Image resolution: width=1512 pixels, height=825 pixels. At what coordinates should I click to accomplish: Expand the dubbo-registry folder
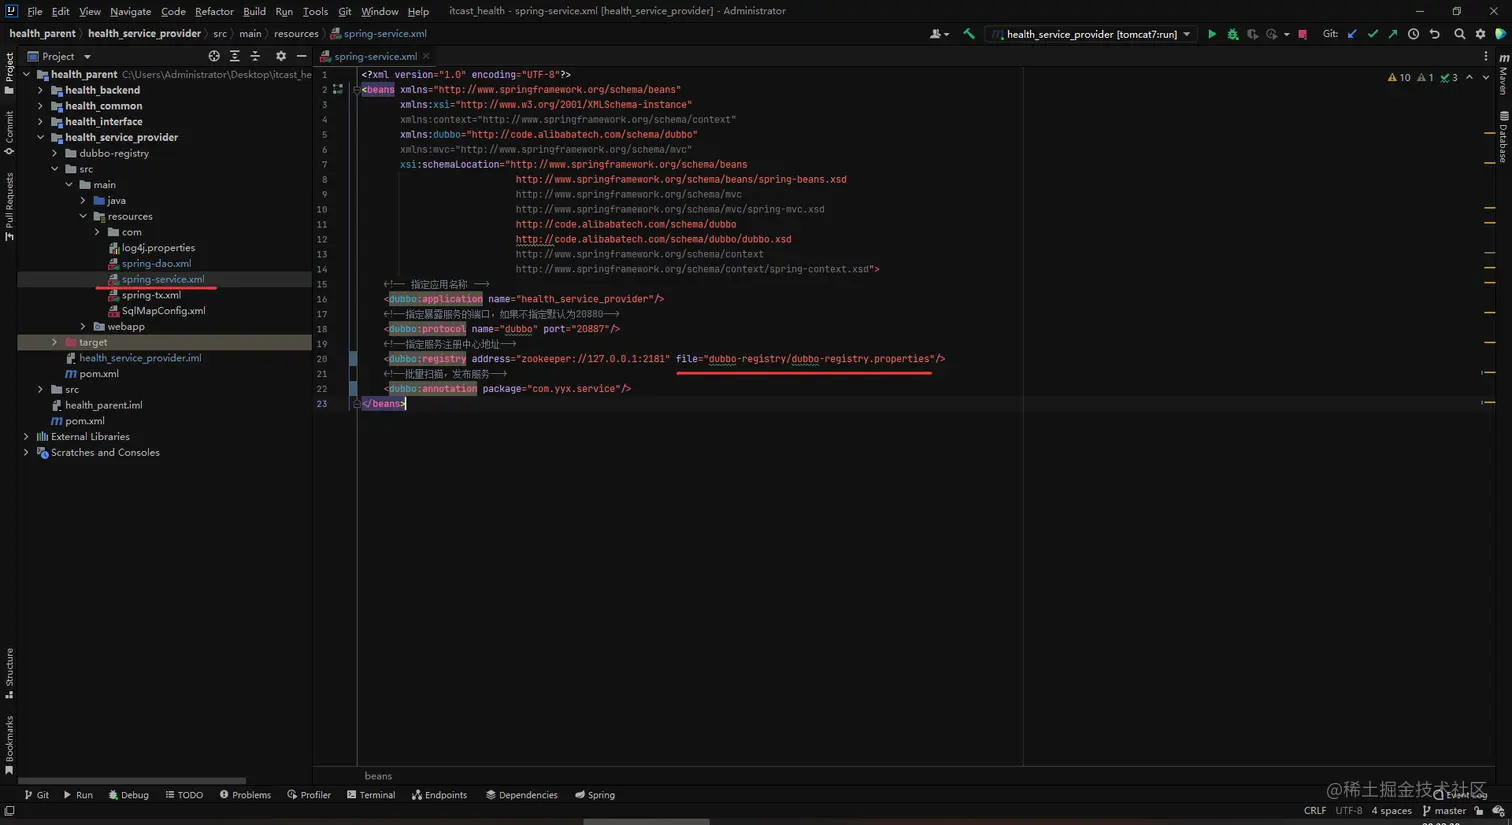pos(54,153)
